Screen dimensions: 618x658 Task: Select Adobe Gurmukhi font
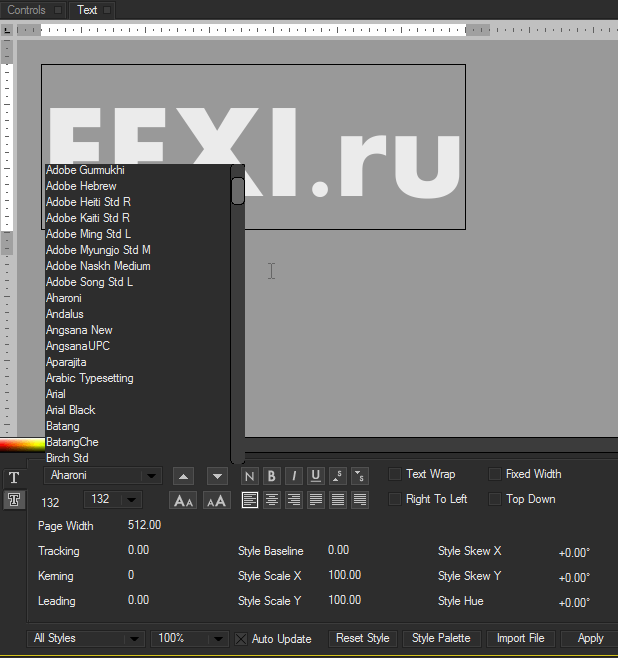[85, 170]
